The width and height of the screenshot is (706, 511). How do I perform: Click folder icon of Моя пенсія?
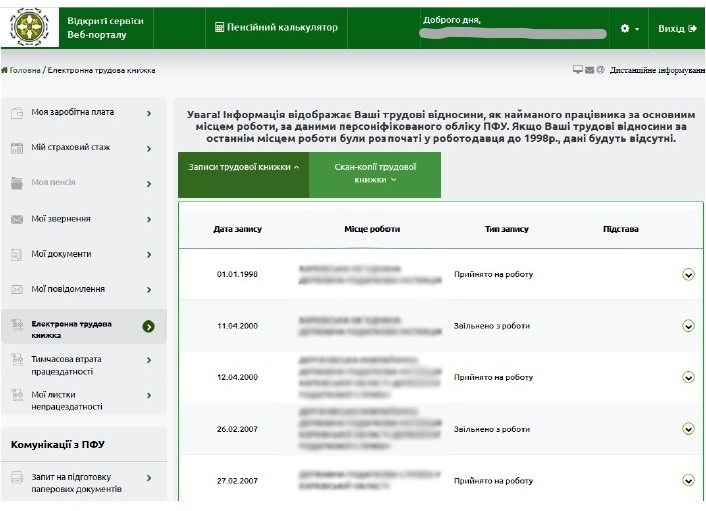17,183
